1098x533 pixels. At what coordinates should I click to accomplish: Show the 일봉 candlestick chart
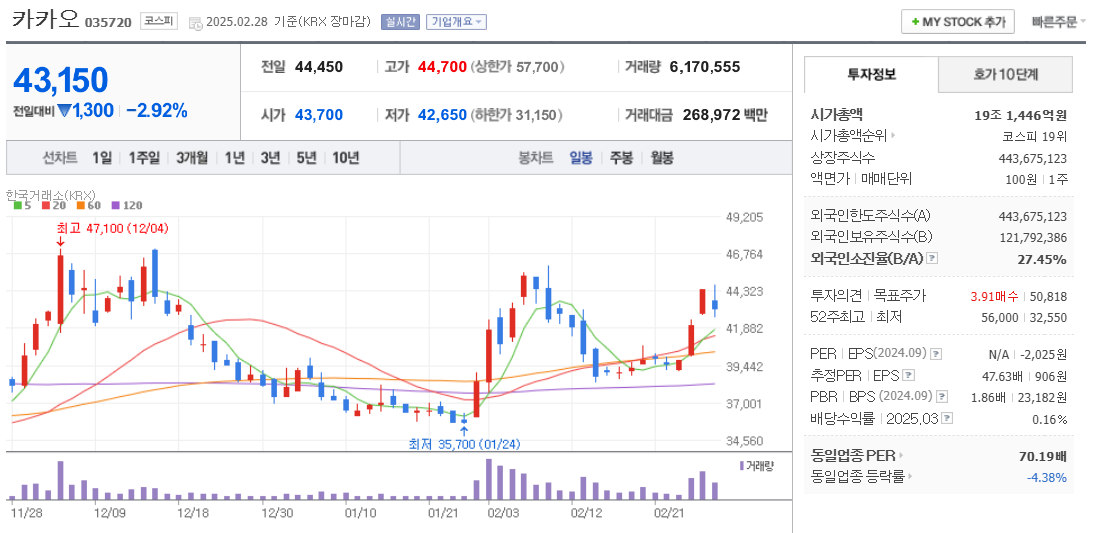click(x=581, y=158)
